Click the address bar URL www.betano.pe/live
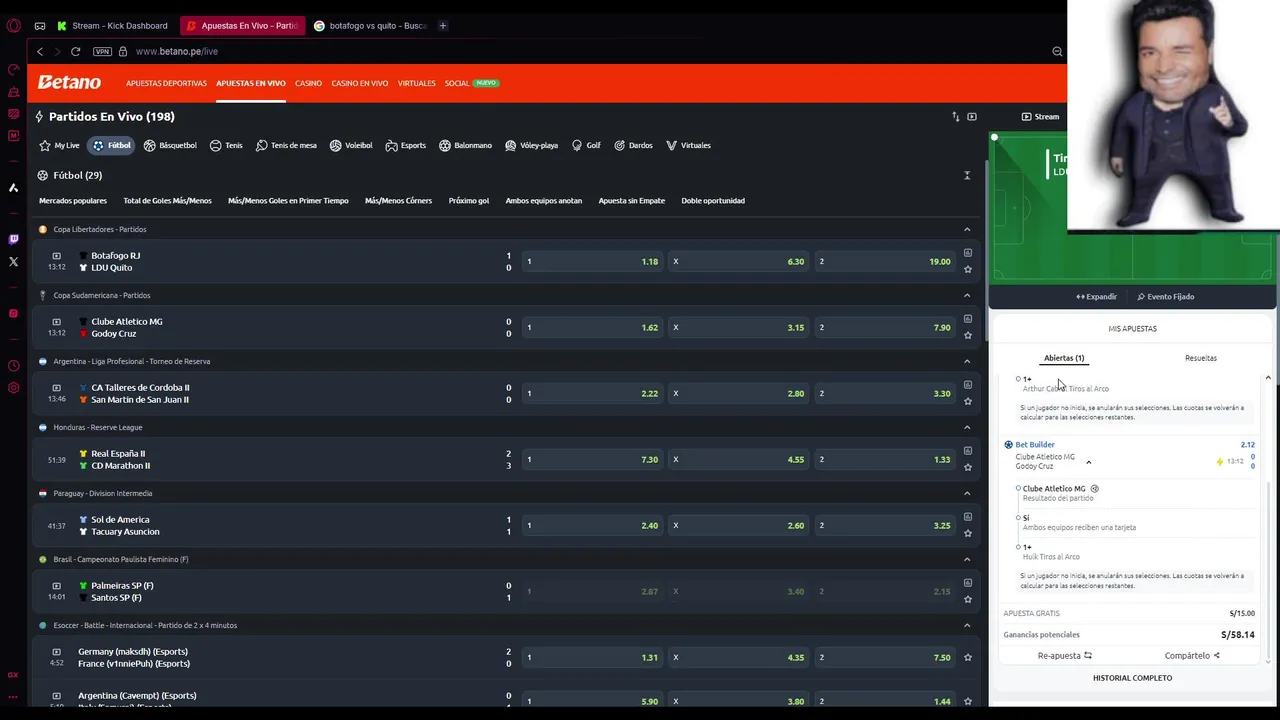 click(x=176, y=51)
